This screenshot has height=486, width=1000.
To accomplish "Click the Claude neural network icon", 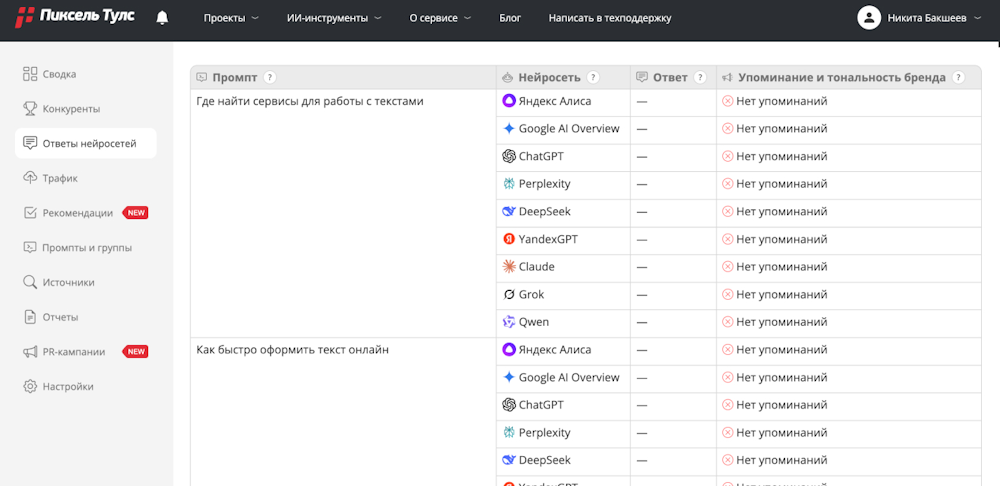I will pos(509,267).
